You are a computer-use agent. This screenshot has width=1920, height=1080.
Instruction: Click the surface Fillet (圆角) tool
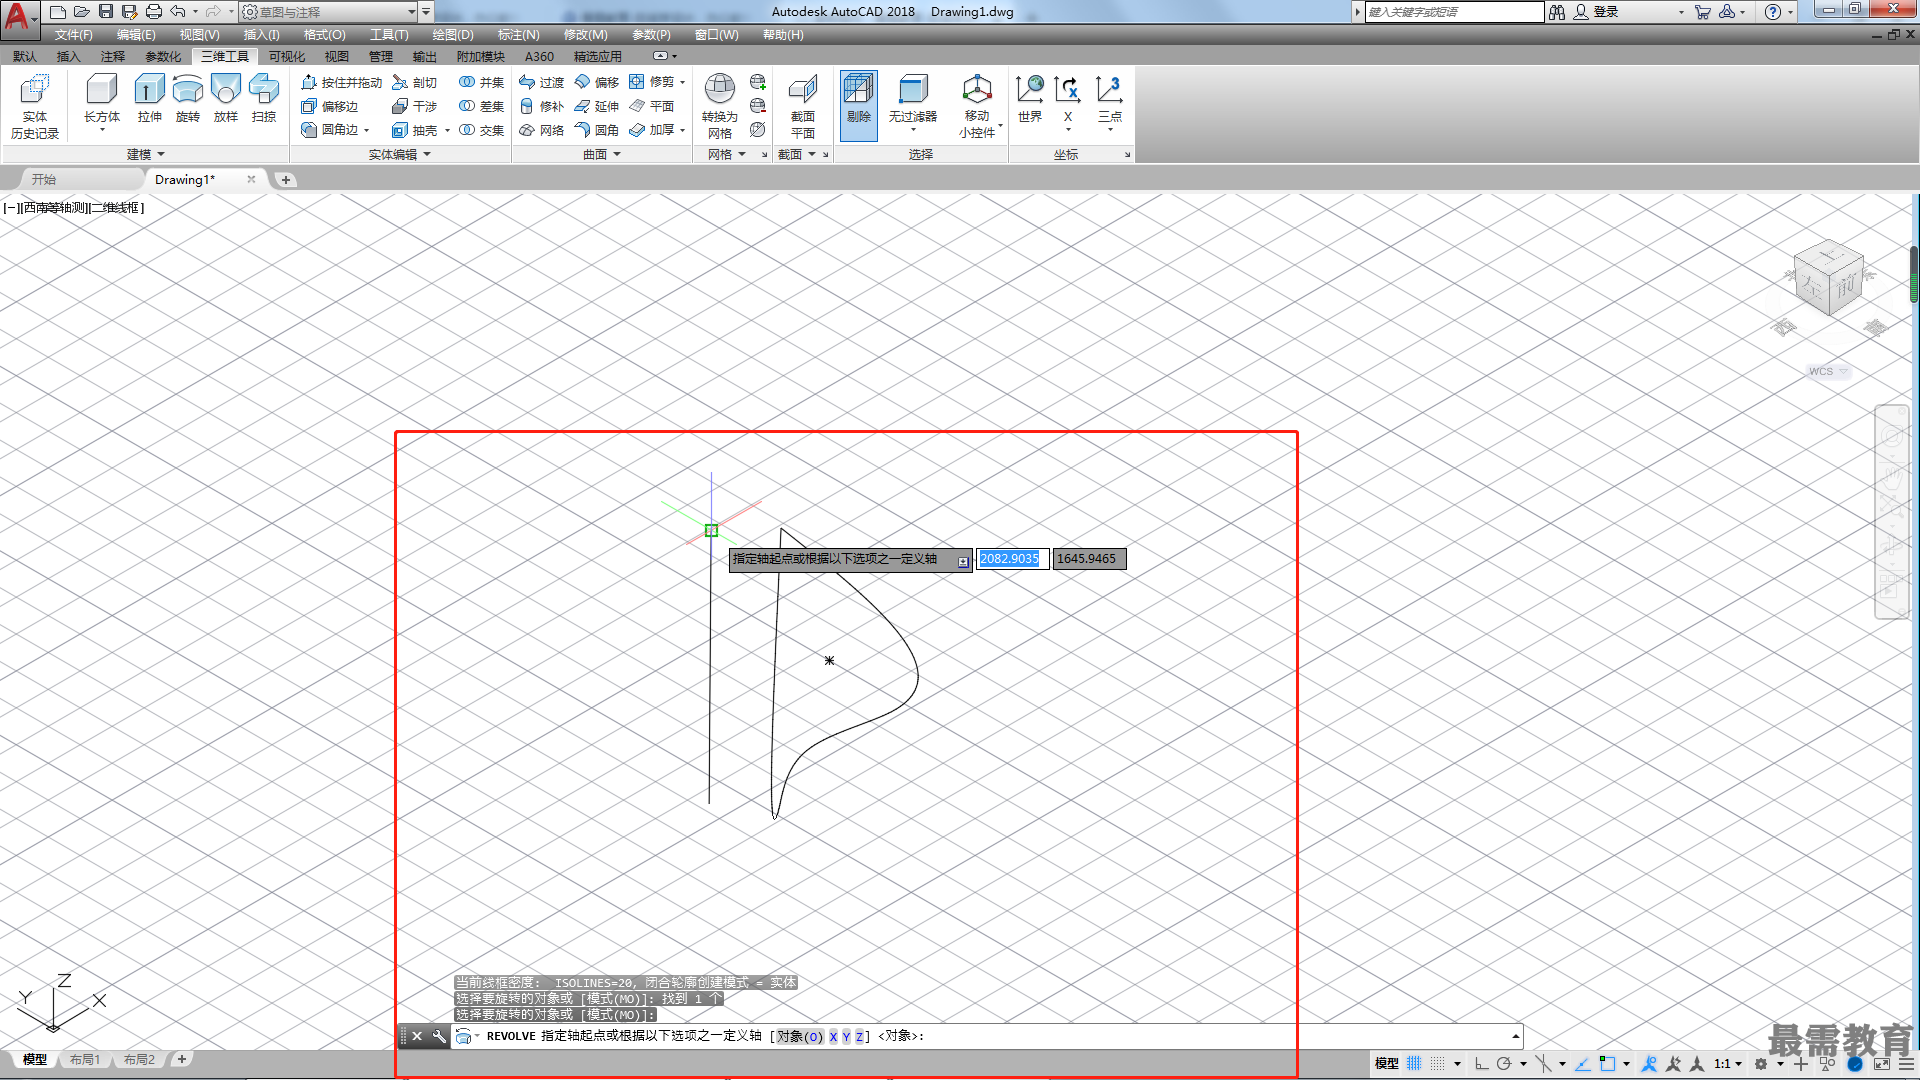coord(597,130)
